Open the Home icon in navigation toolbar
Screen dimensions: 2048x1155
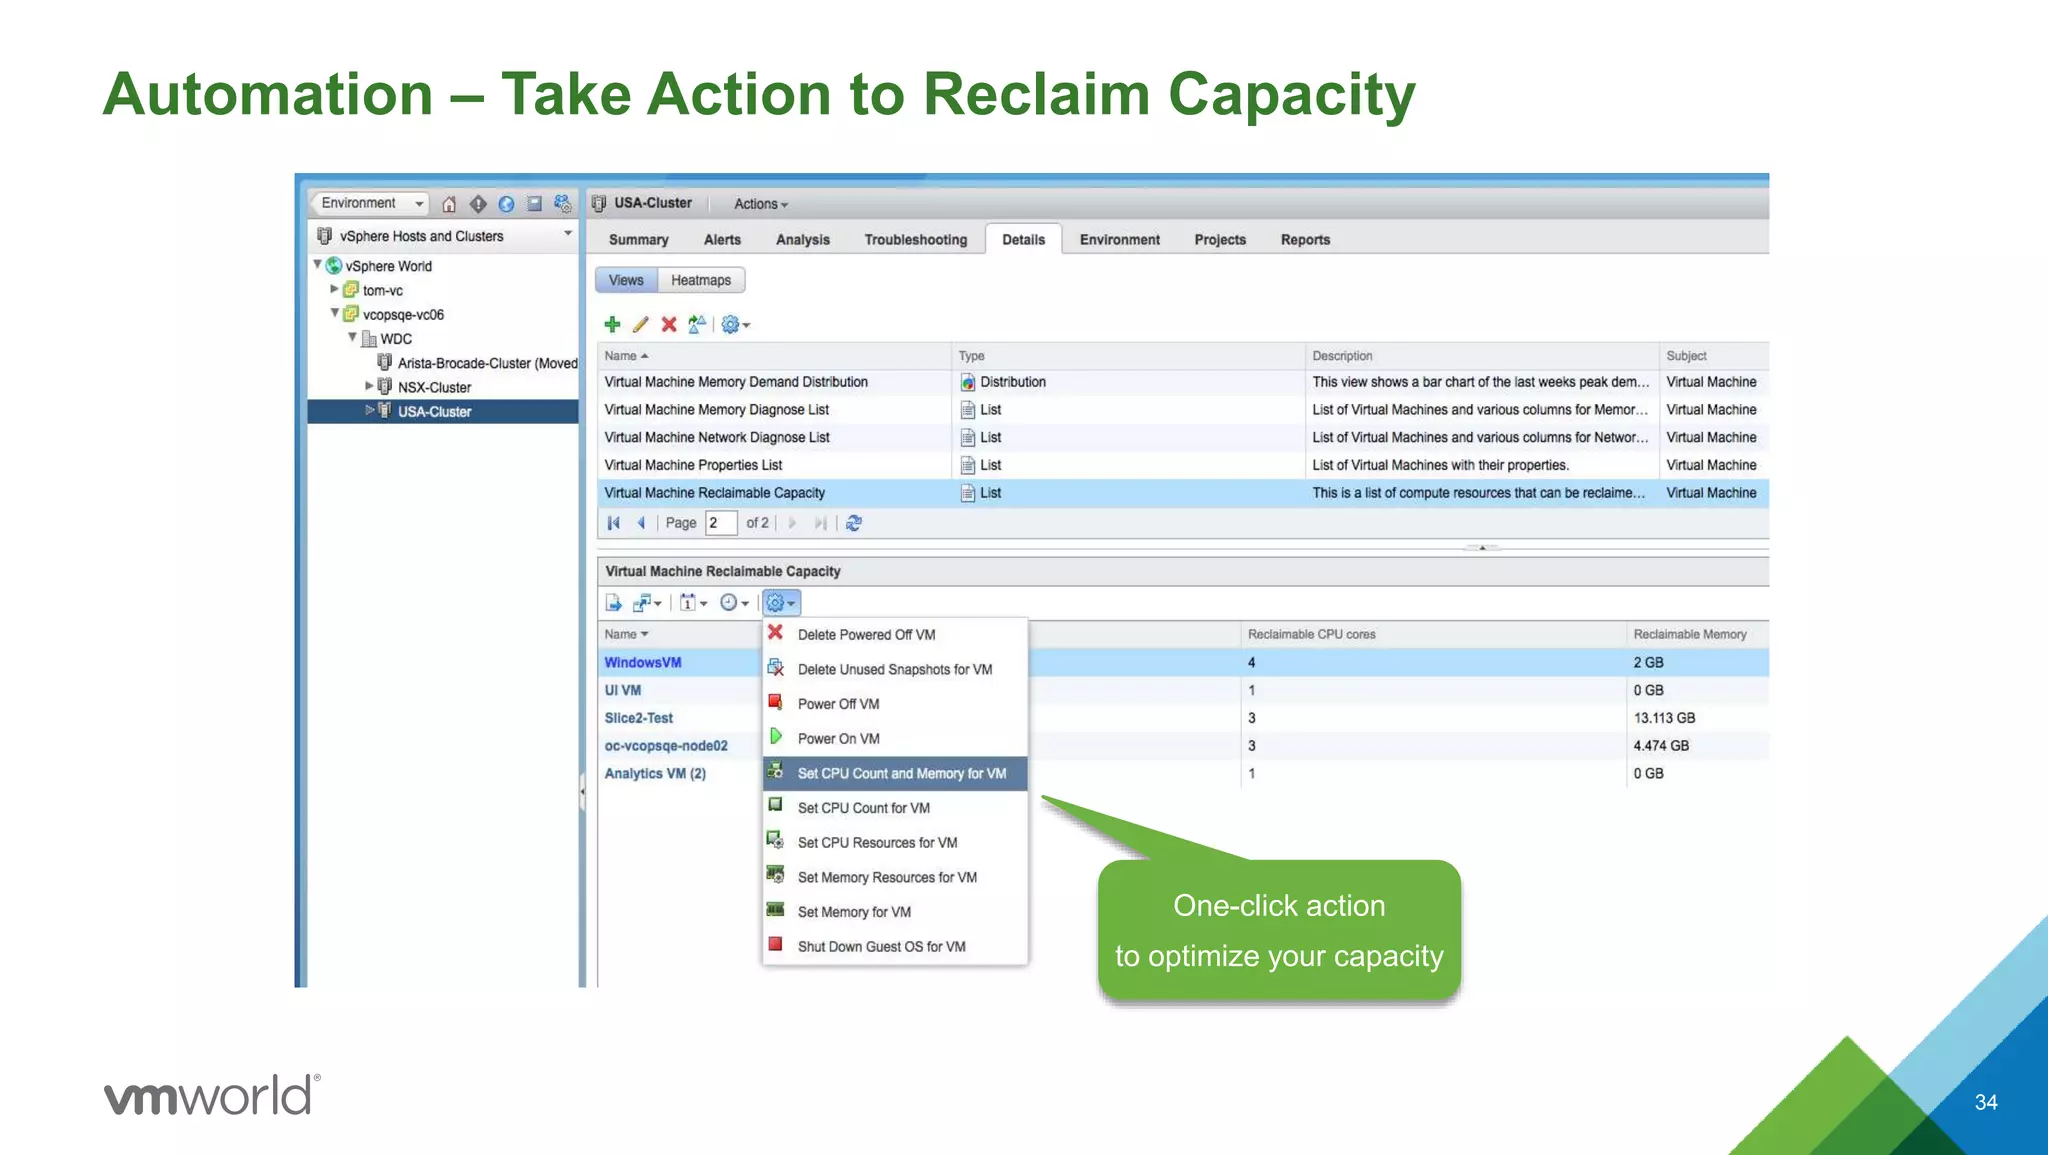click(x=449, y=204)
